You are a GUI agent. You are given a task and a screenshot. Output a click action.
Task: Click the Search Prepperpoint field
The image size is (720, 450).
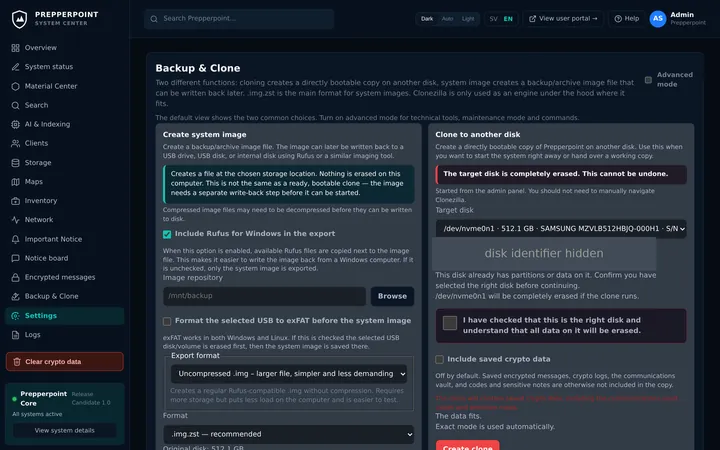[x=239, y=19]
